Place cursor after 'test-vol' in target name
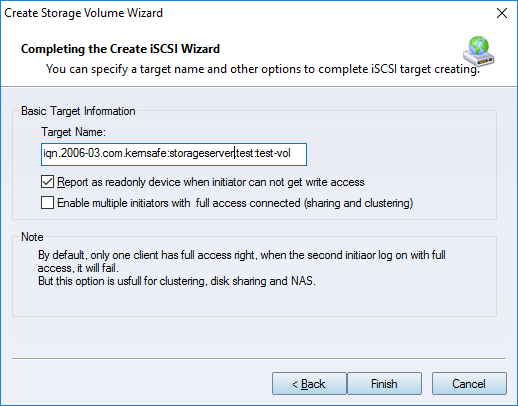This screenshot has height=406, width=518. click(x=291, y=154)
